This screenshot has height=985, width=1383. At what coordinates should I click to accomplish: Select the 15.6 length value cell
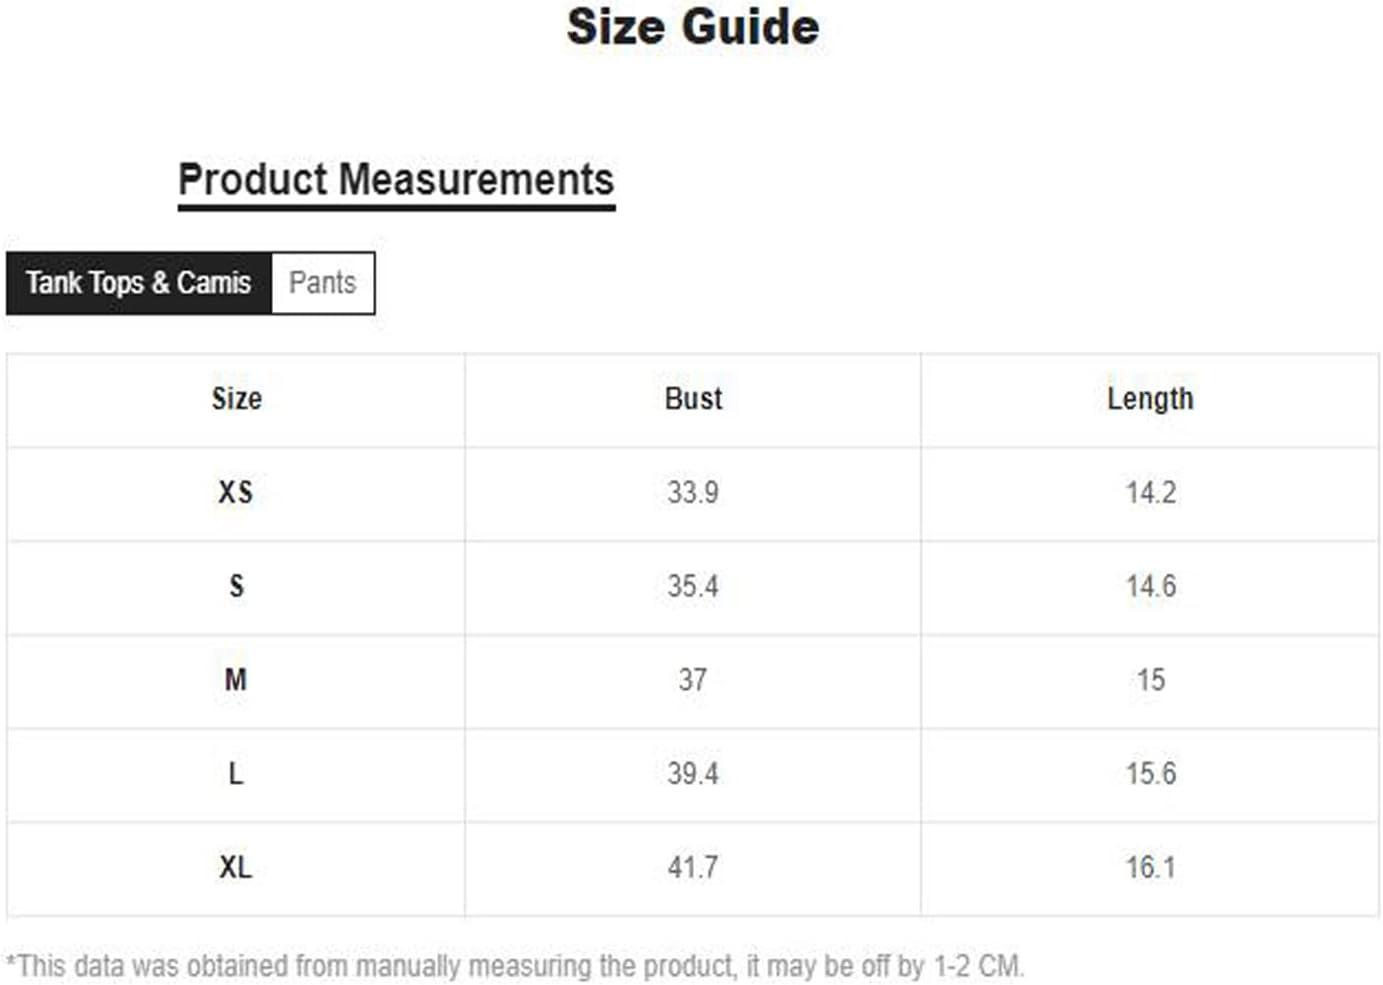click(x=1150, y=774)
